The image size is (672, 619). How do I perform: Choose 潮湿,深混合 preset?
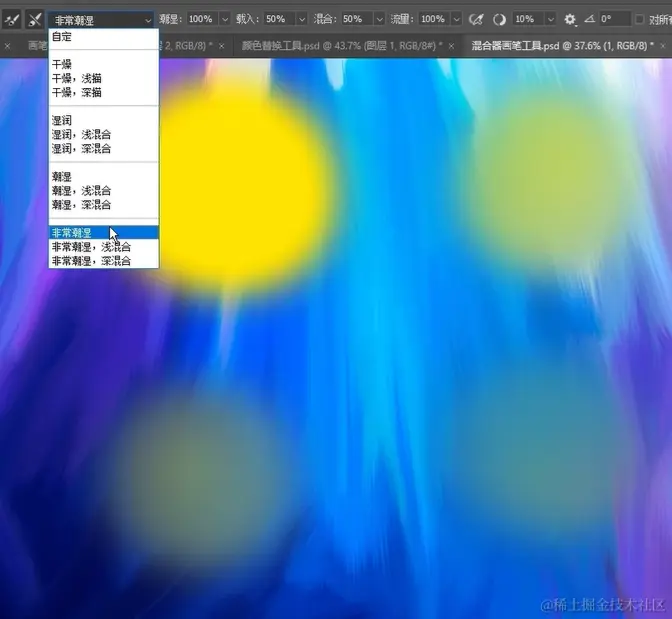104,204
